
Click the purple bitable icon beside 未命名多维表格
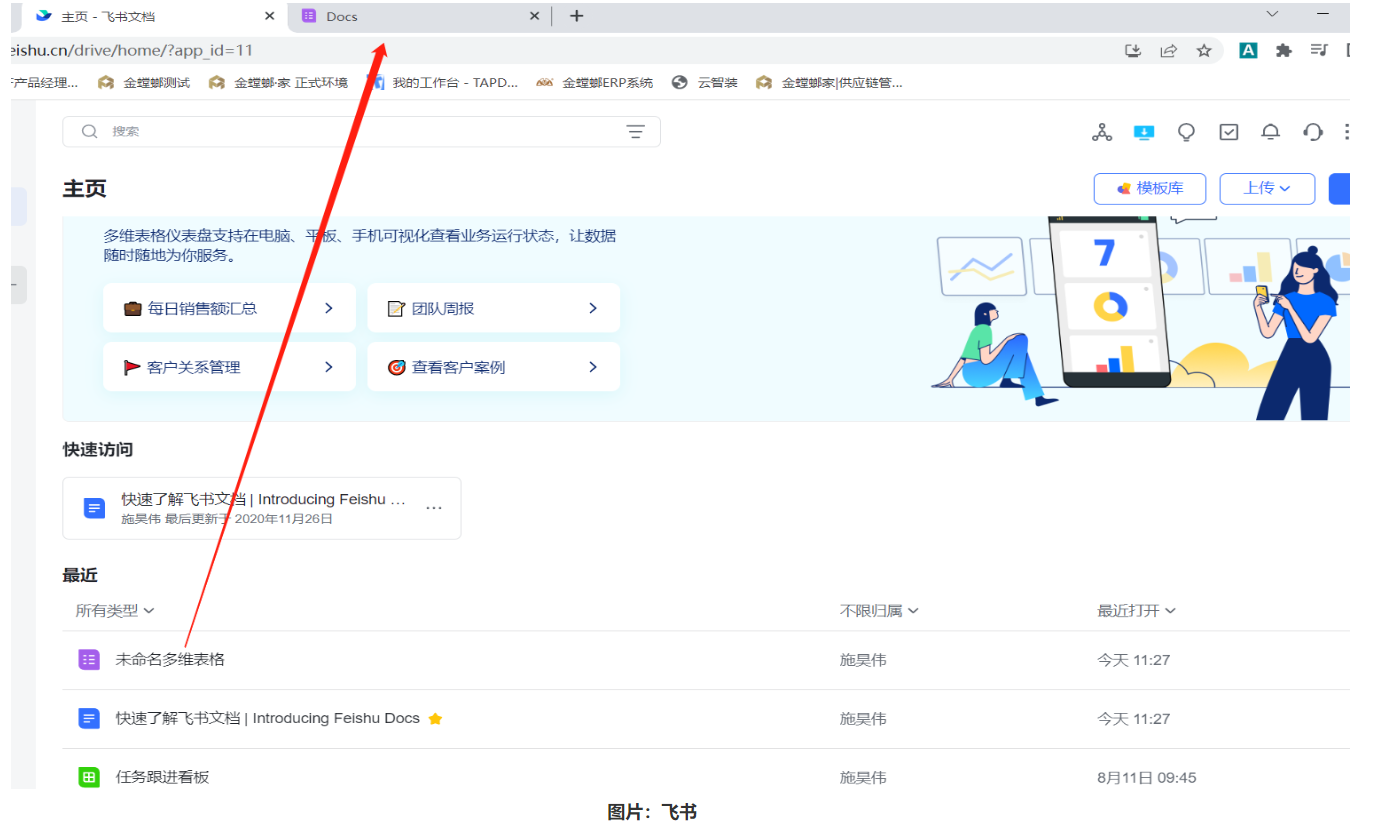[89, 660]
